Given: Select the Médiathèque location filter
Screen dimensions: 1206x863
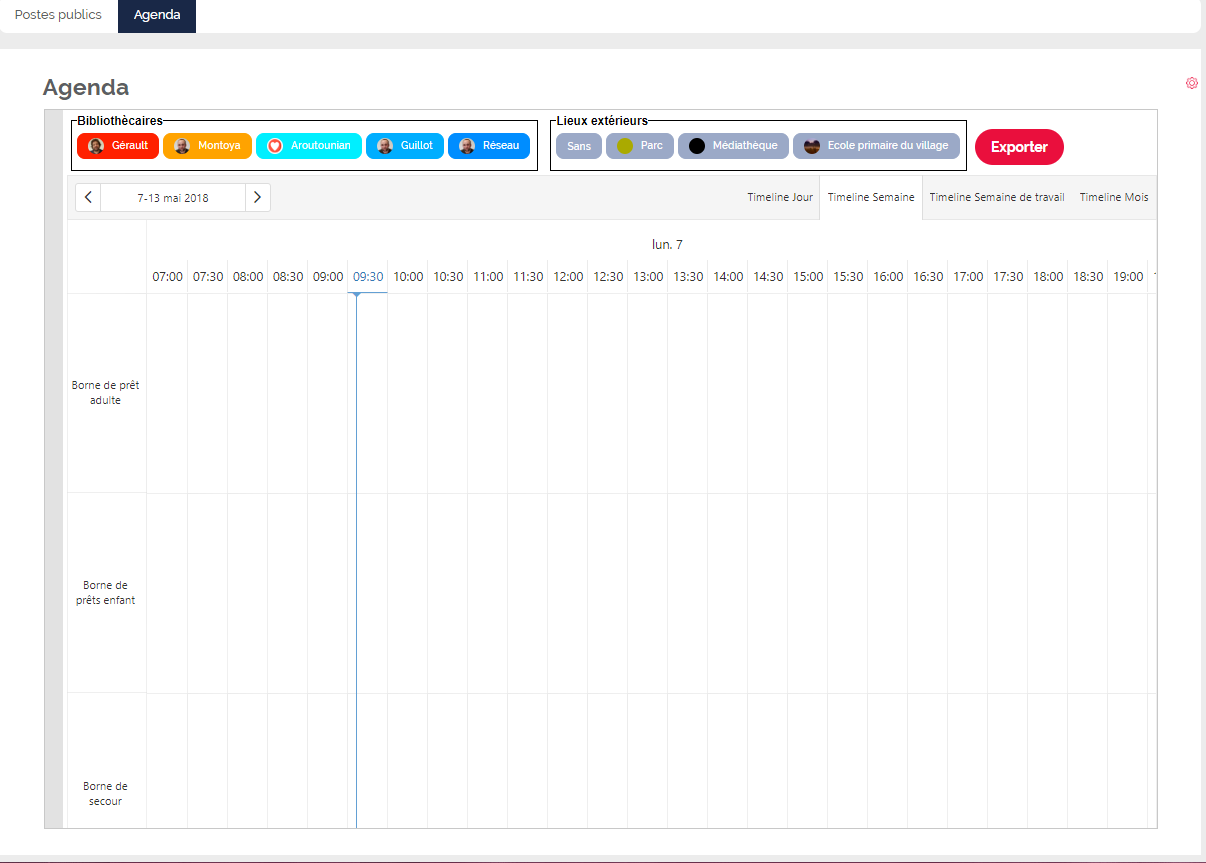Looking at the screenshot, I should click(734, 146).
